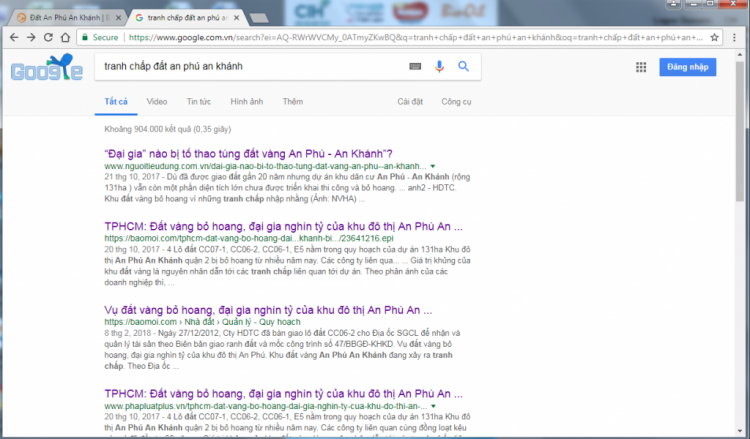The height and width of the screenshot is (439, 750).
Task: Reload the current page
Action: pyautogui.click(x=48, y=37)
